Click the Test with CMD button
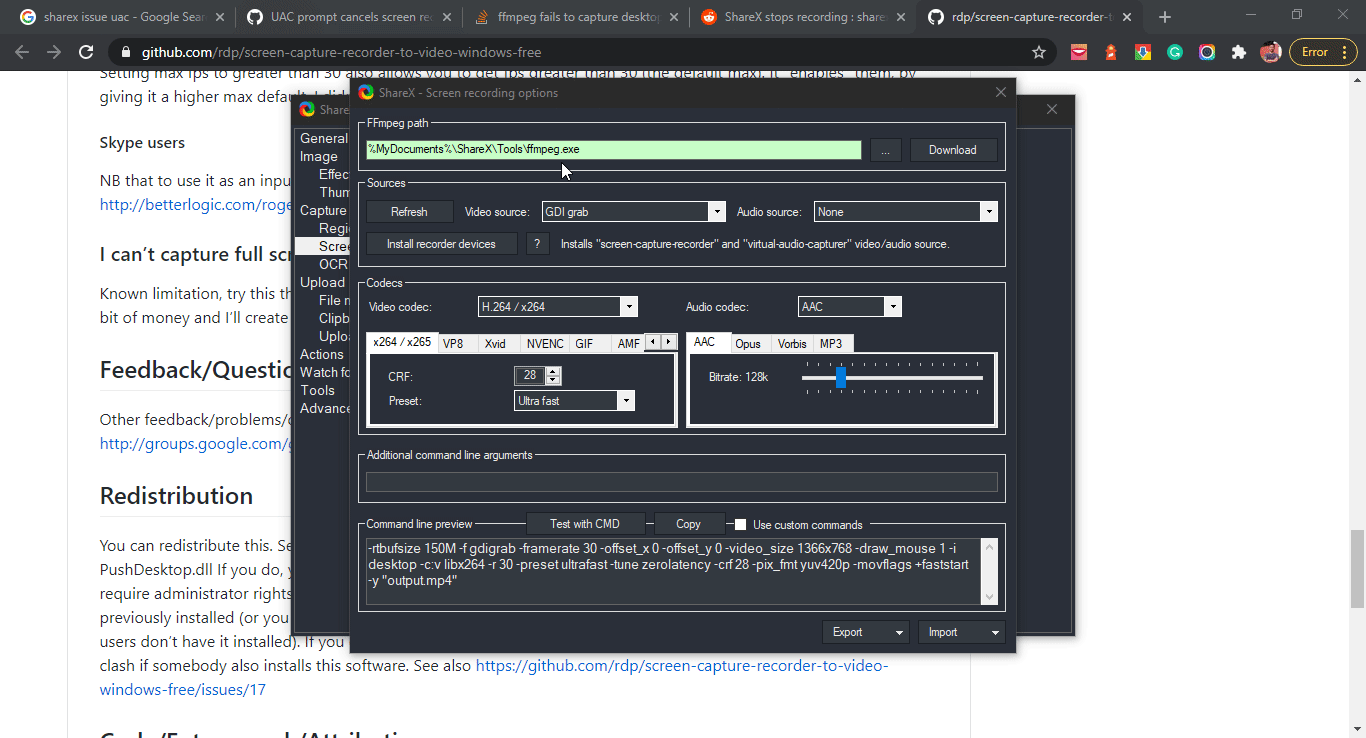The width and height of the screenshot is (1366, 738). (x=585, y=522)
